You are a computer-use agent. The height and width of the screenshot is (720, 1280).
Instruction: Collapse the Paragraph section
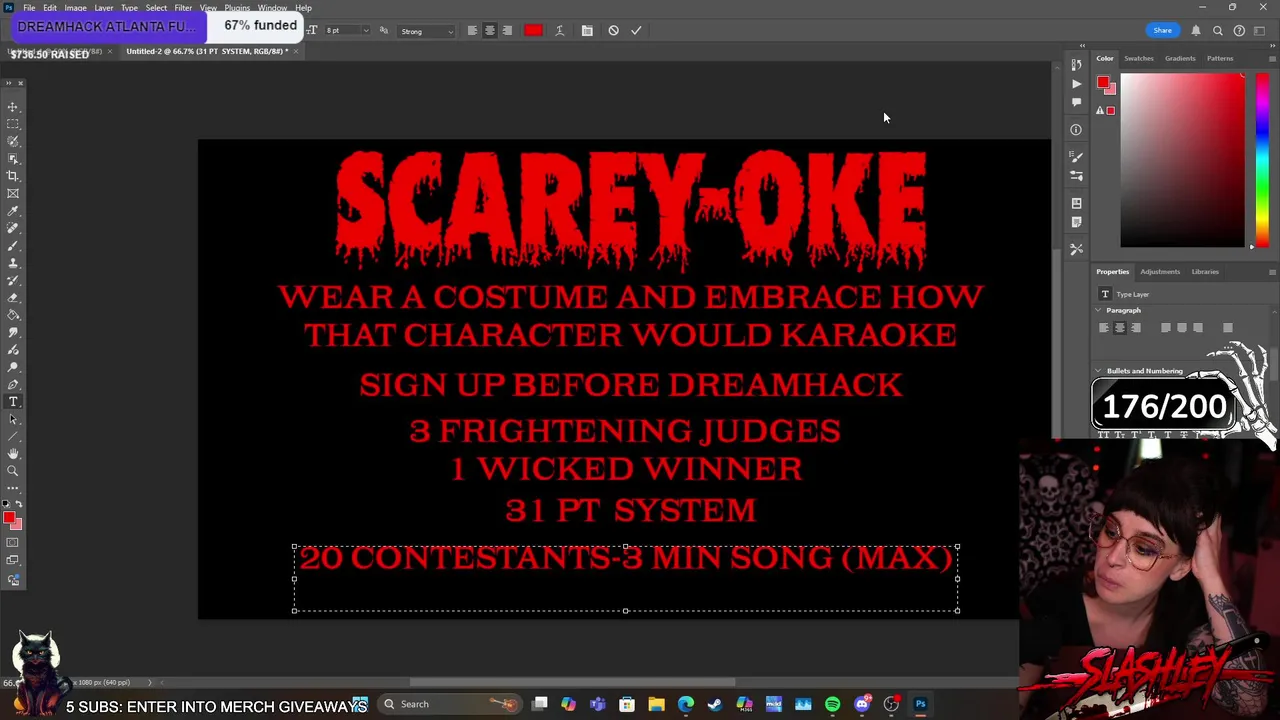coord(1100,311)
